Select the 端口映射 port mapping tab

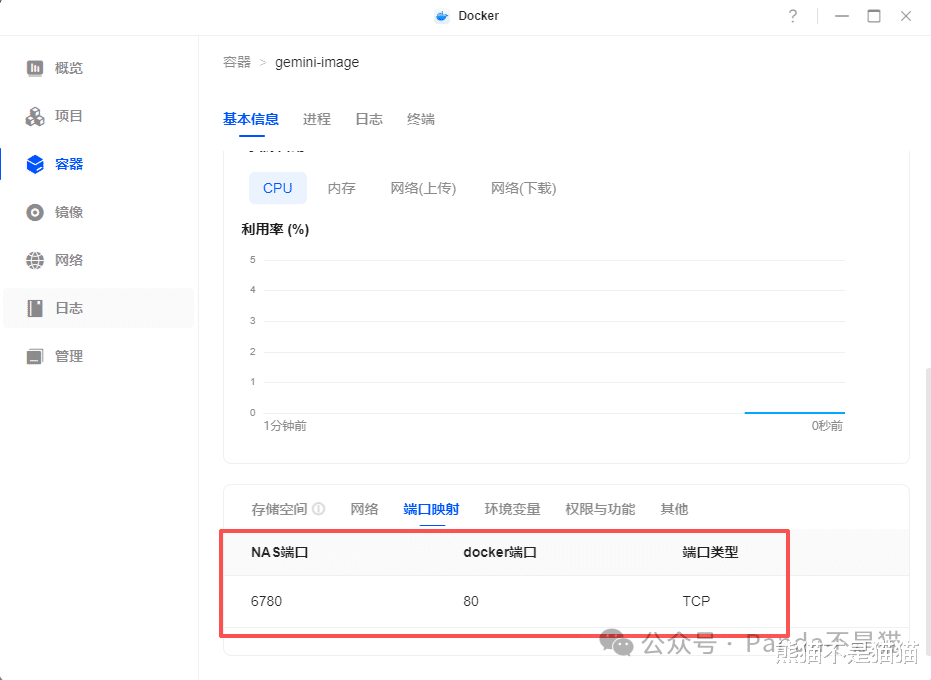(x=432, y=509)
